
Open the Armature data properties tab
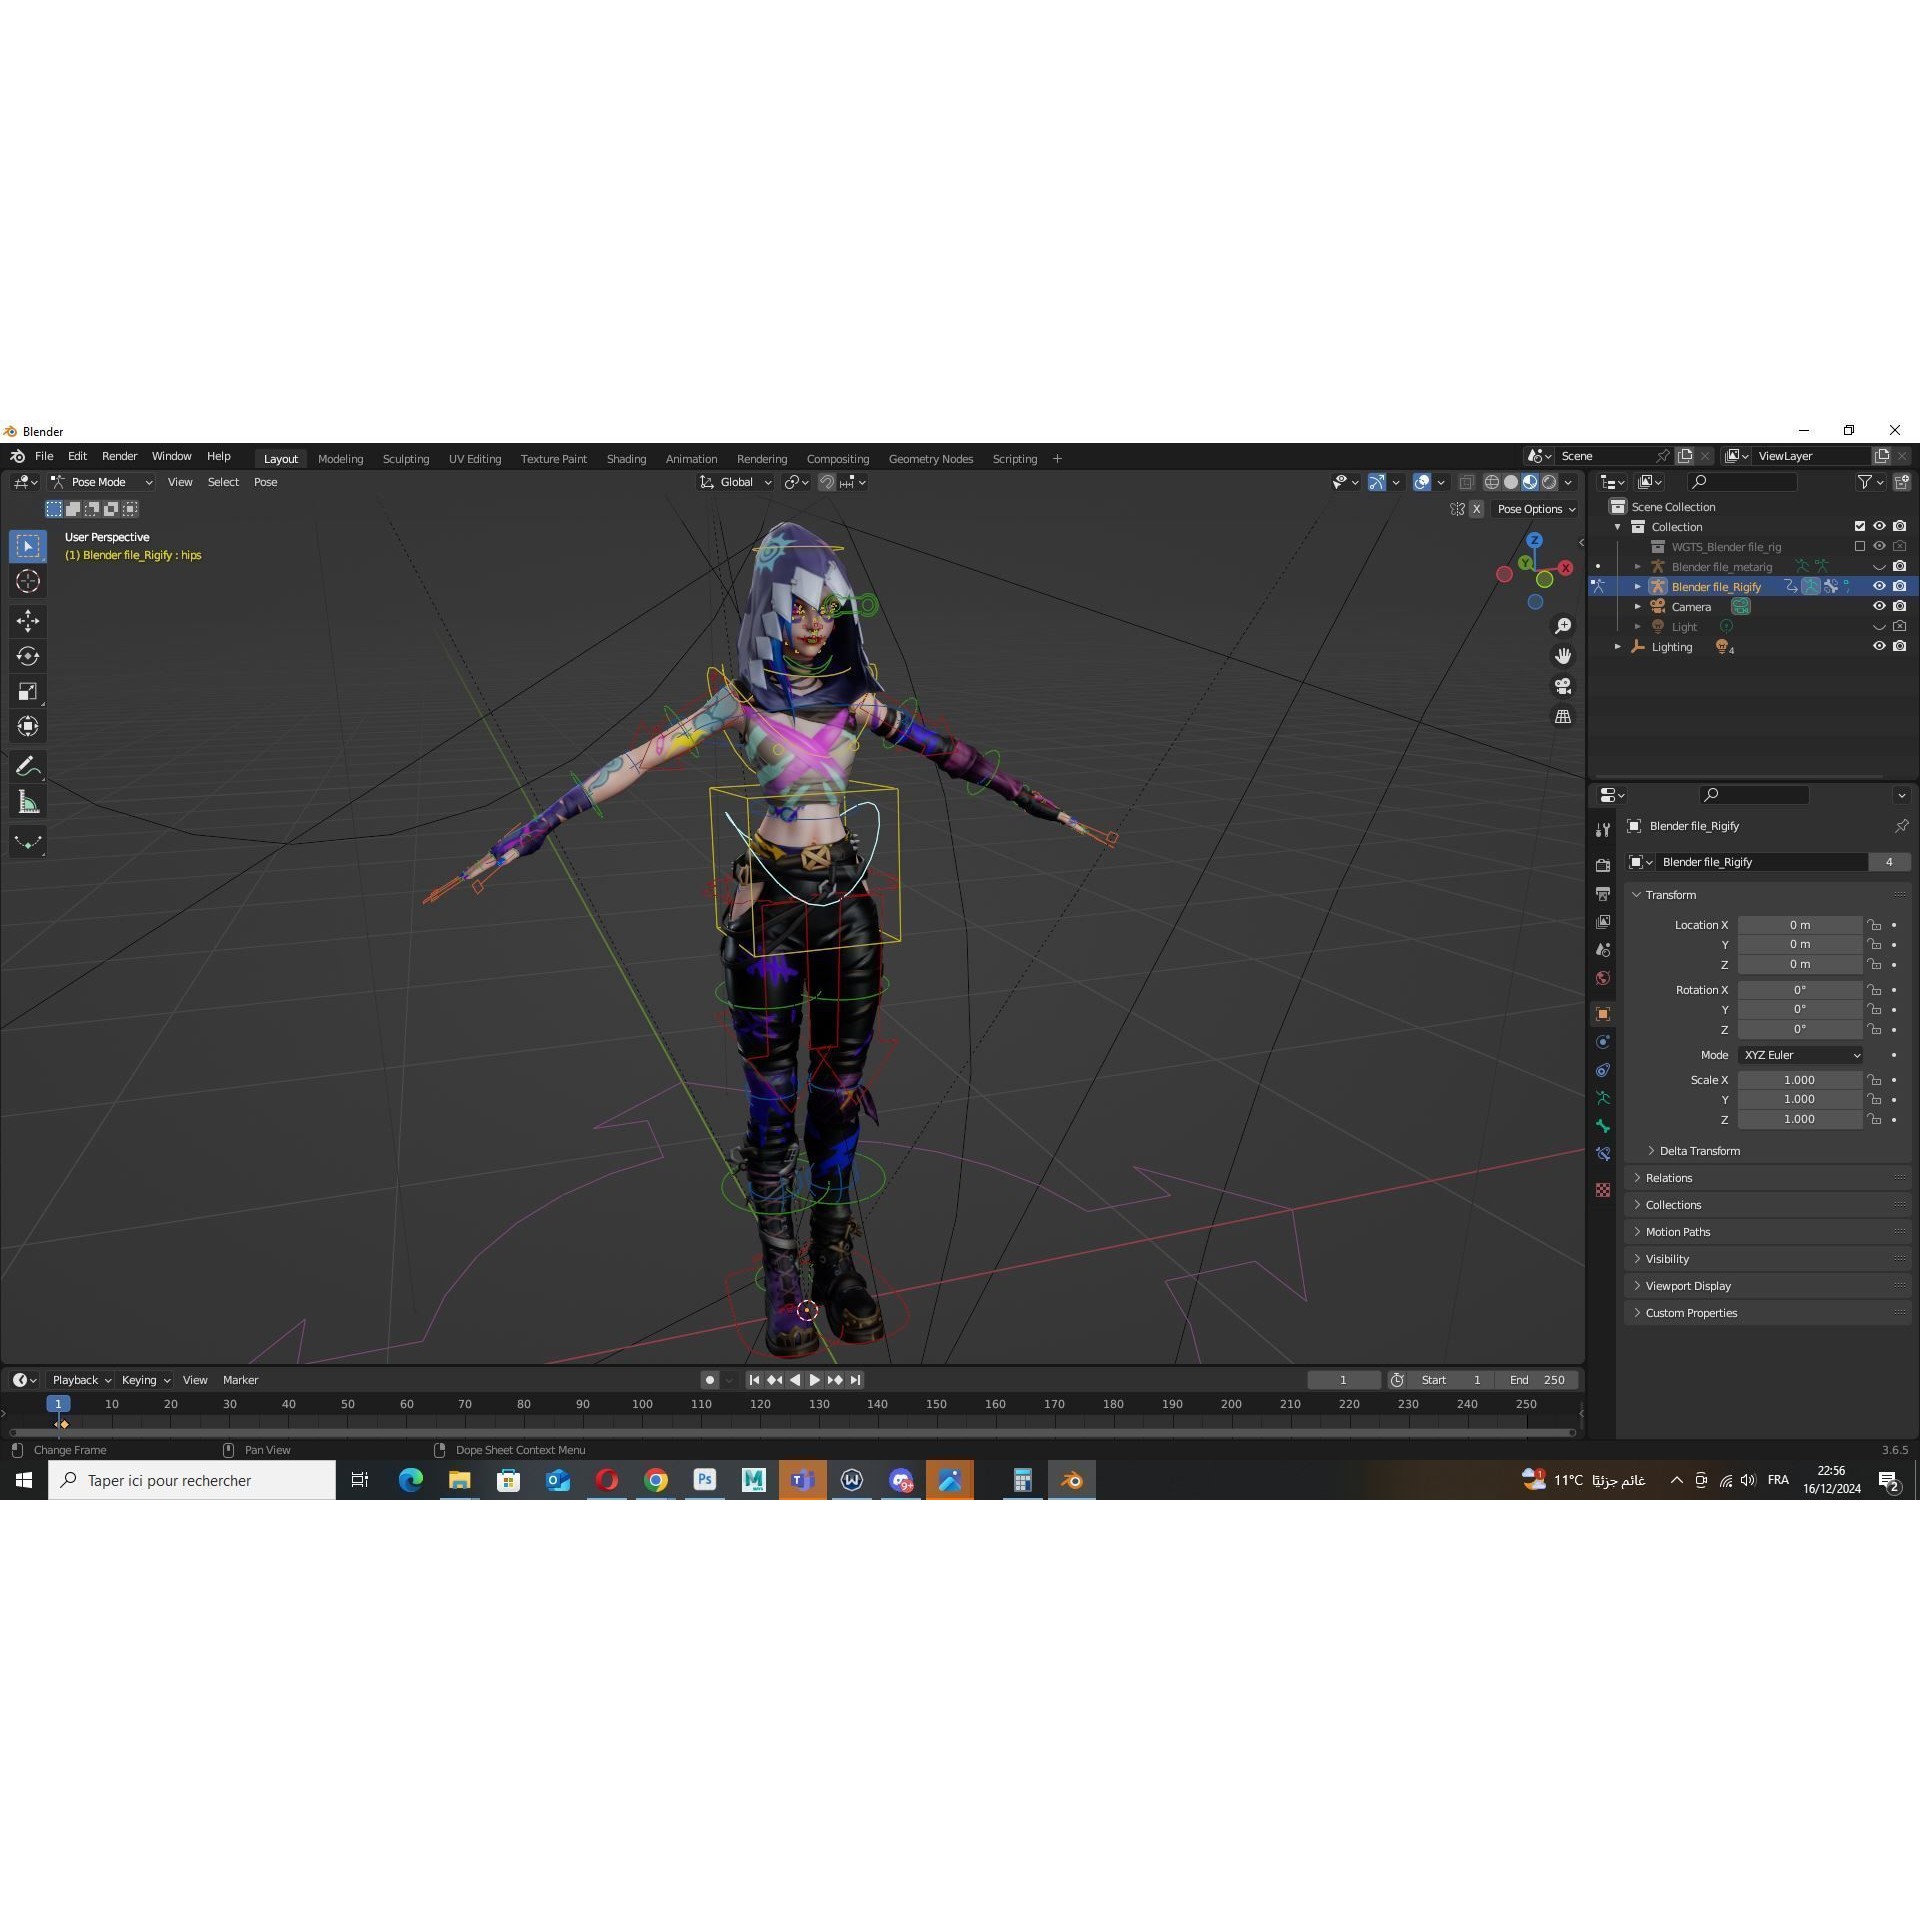coord(1603,1098)
